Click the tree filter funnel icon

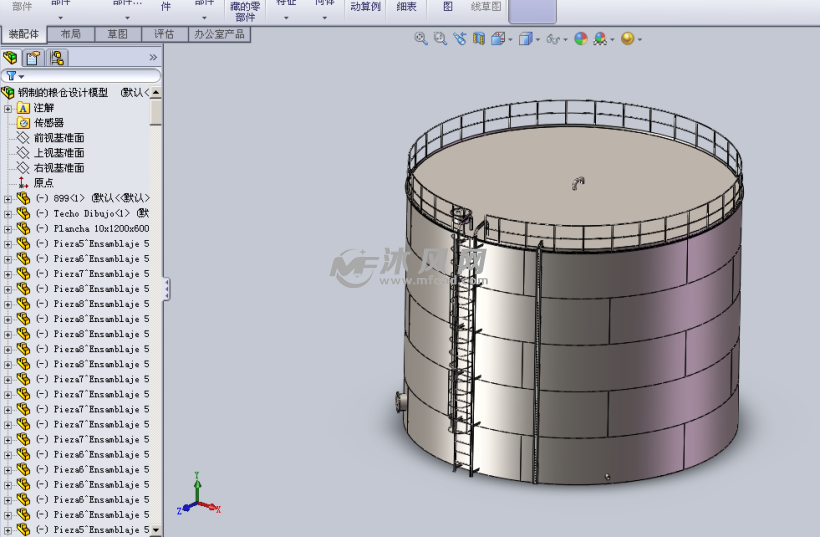coord(11,76)
